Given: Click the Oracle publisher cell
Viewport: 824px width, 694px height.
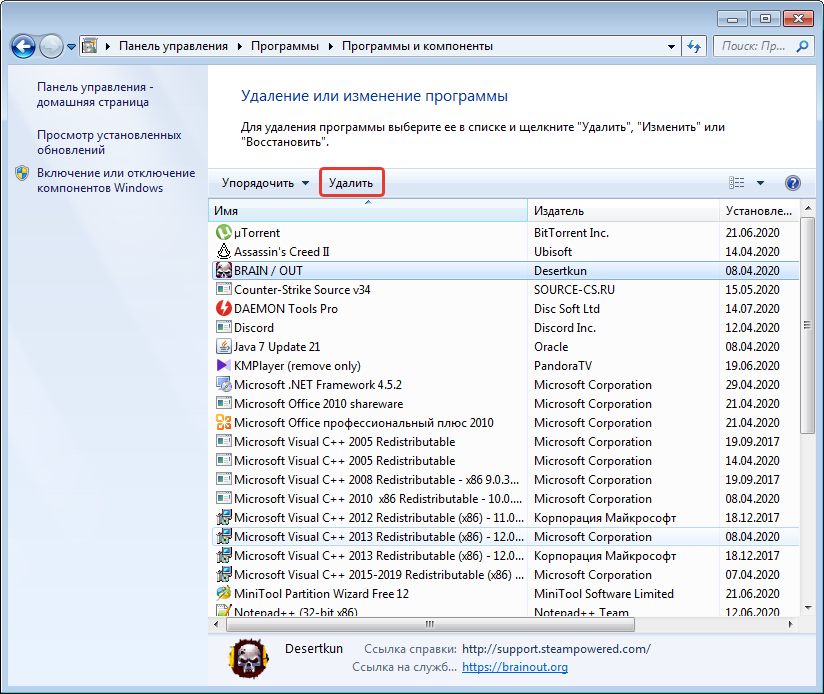Looking at the screenshot, I should click(551, 347).
